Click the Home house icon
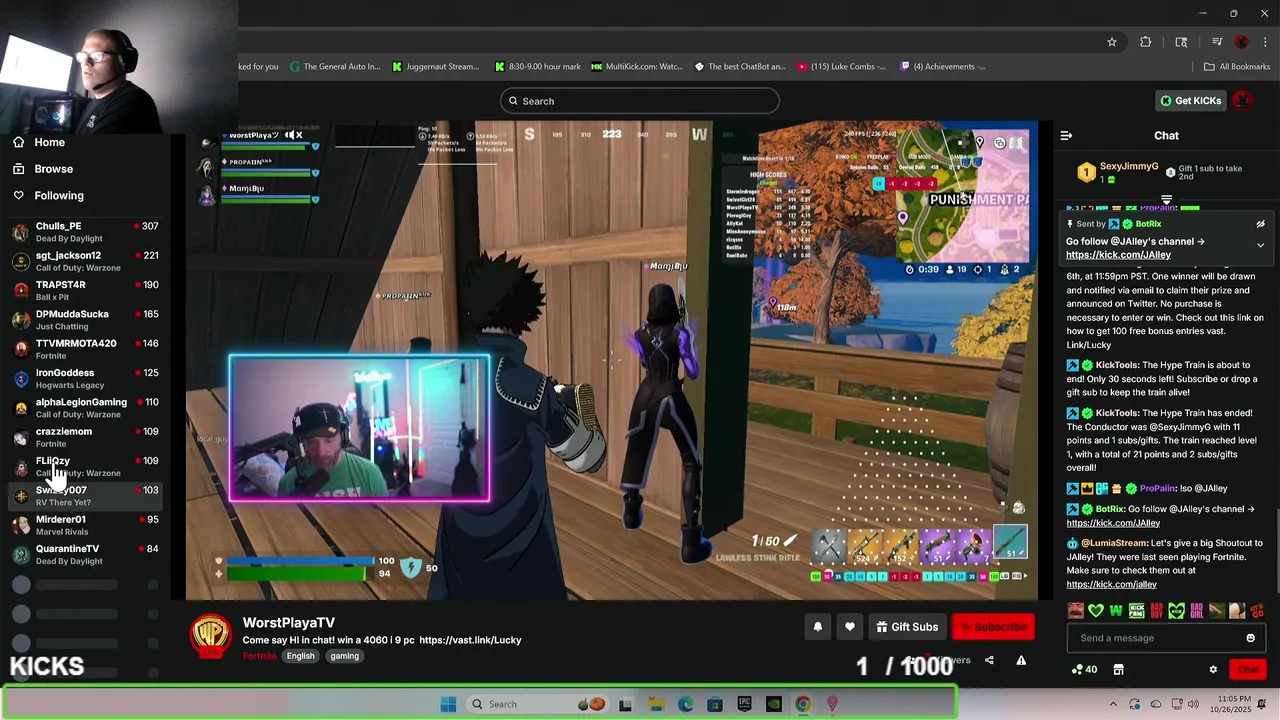The height and width of the screenshot is (720, 1280). 18,142
